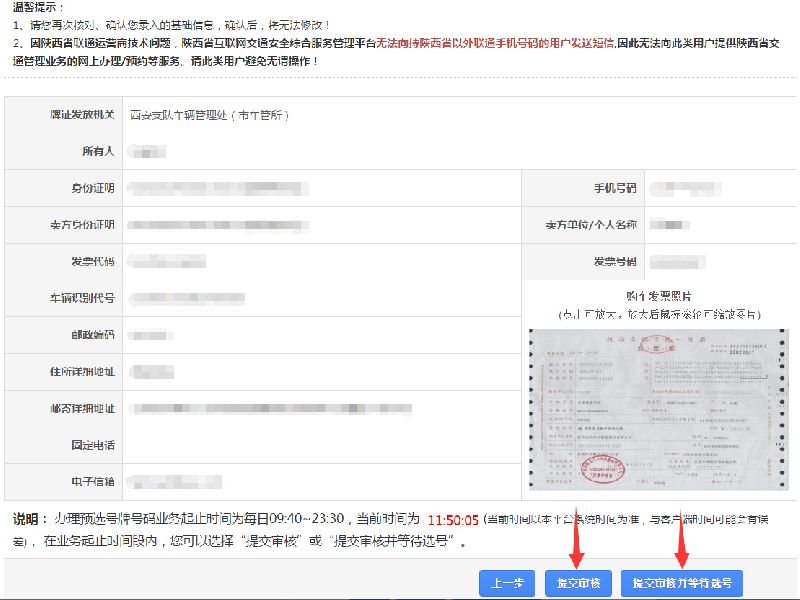The image size is (800, 600).
Task: Click the red current time 11:50:05
Action: click(453, 520)
